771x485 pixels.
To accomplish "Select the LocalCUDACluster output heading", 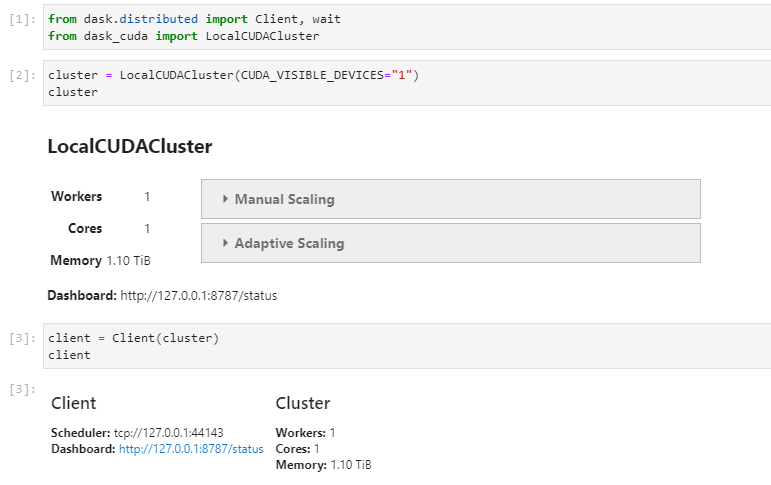I will 130,147.
